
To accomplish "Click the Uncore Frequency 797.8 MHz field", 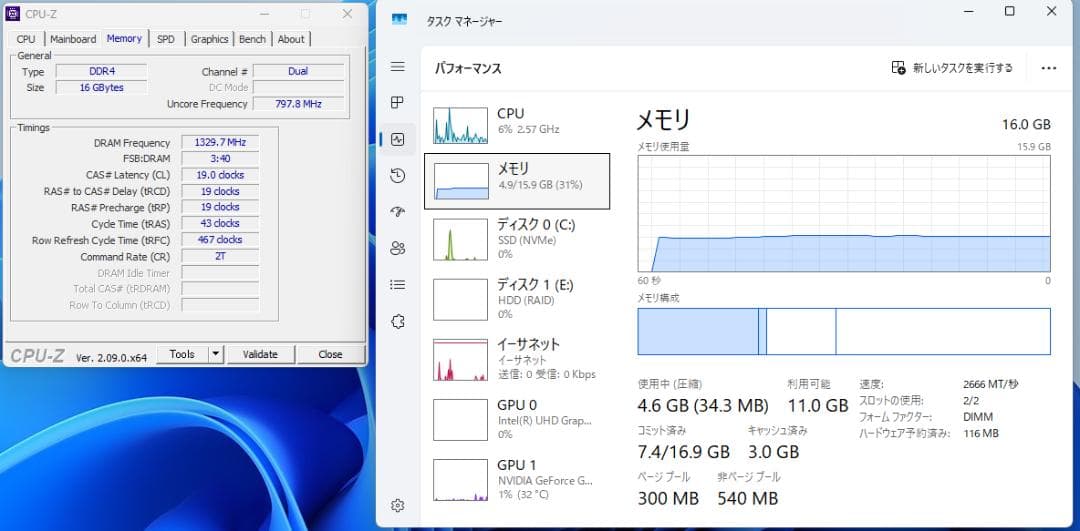I will point(298,104).
